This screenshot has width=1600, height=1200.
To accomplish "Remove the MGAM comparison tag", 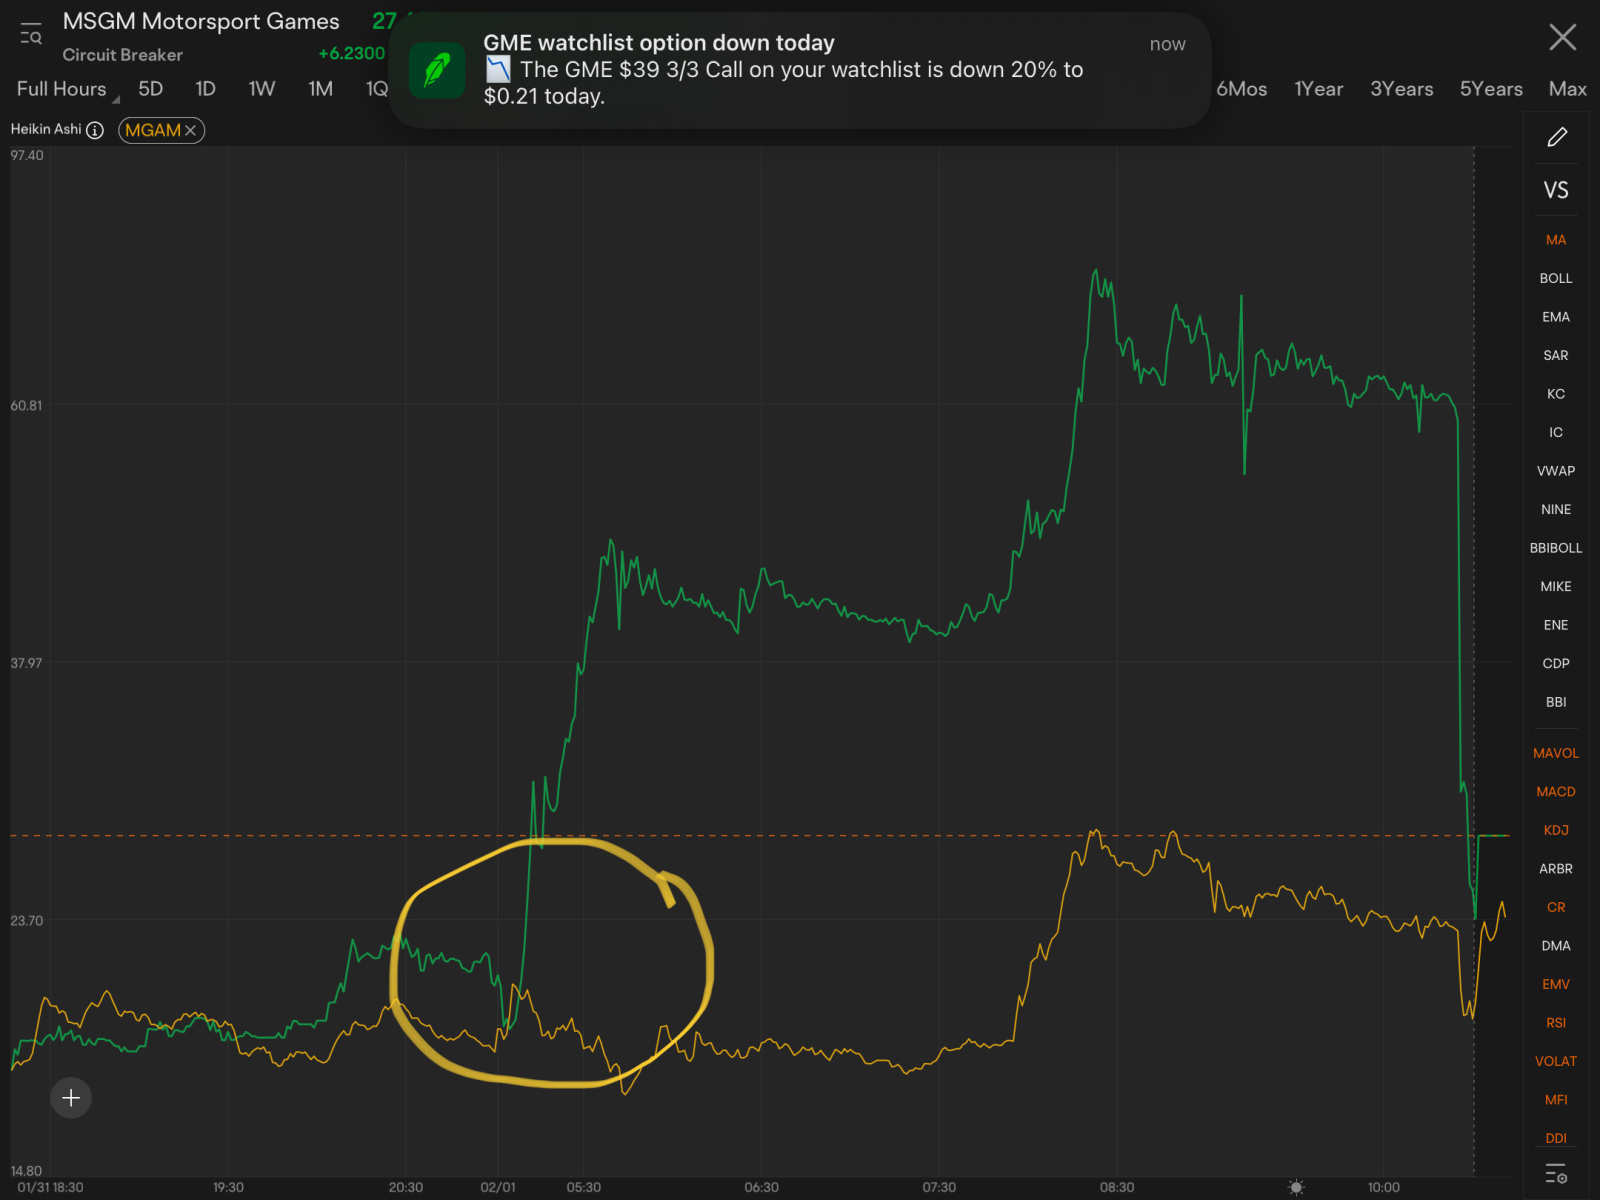I will (190, 130).
